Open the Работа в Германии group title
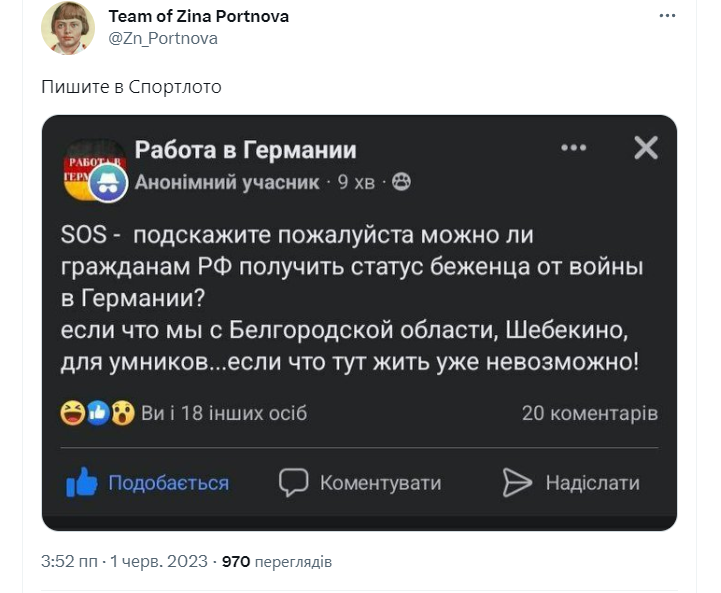The width and height of the screenshot is (721, 593). tap(246, 150)
